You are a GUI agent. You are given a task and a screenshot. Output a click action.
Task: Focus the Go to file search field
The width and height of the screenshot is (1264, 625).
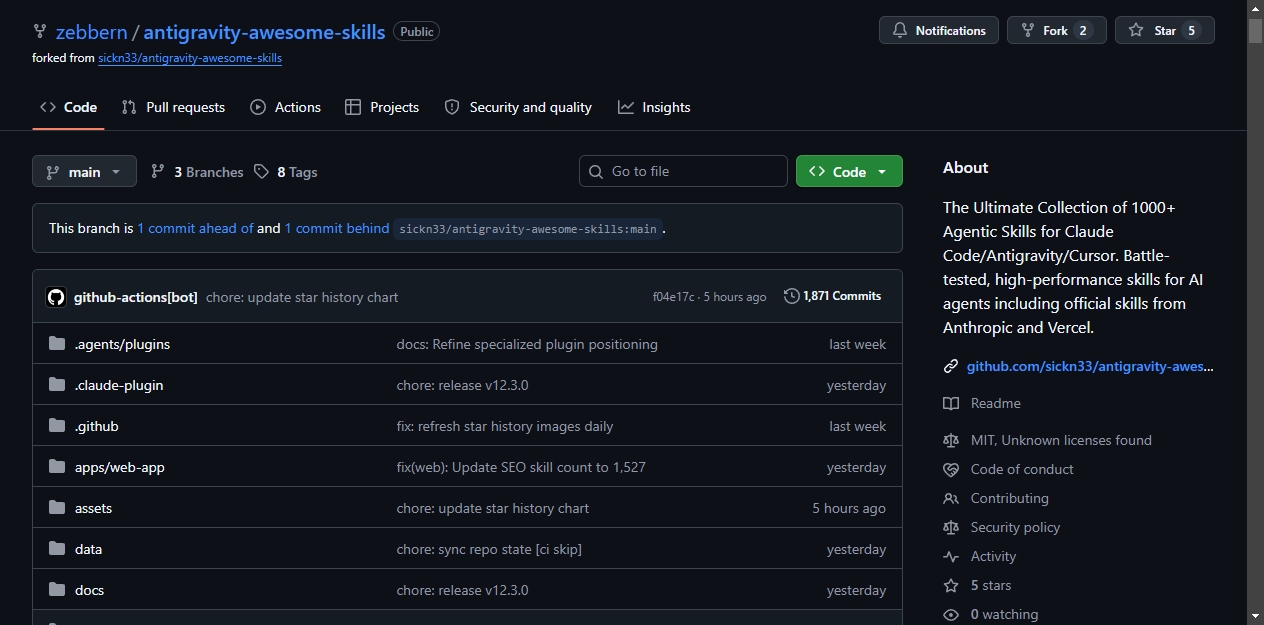683,171
